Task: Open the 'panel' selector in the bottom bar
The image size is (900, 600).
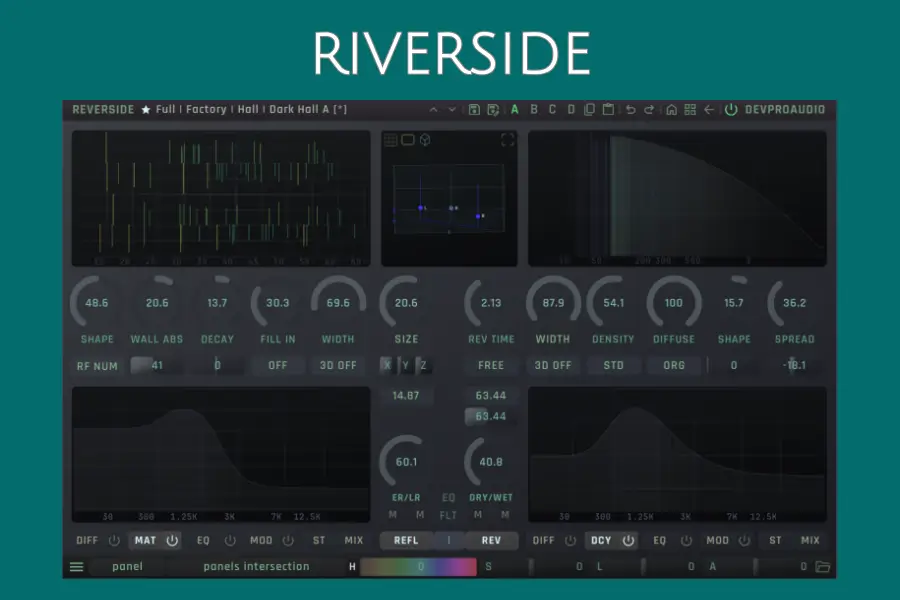Action: click(x=127, y=567)
